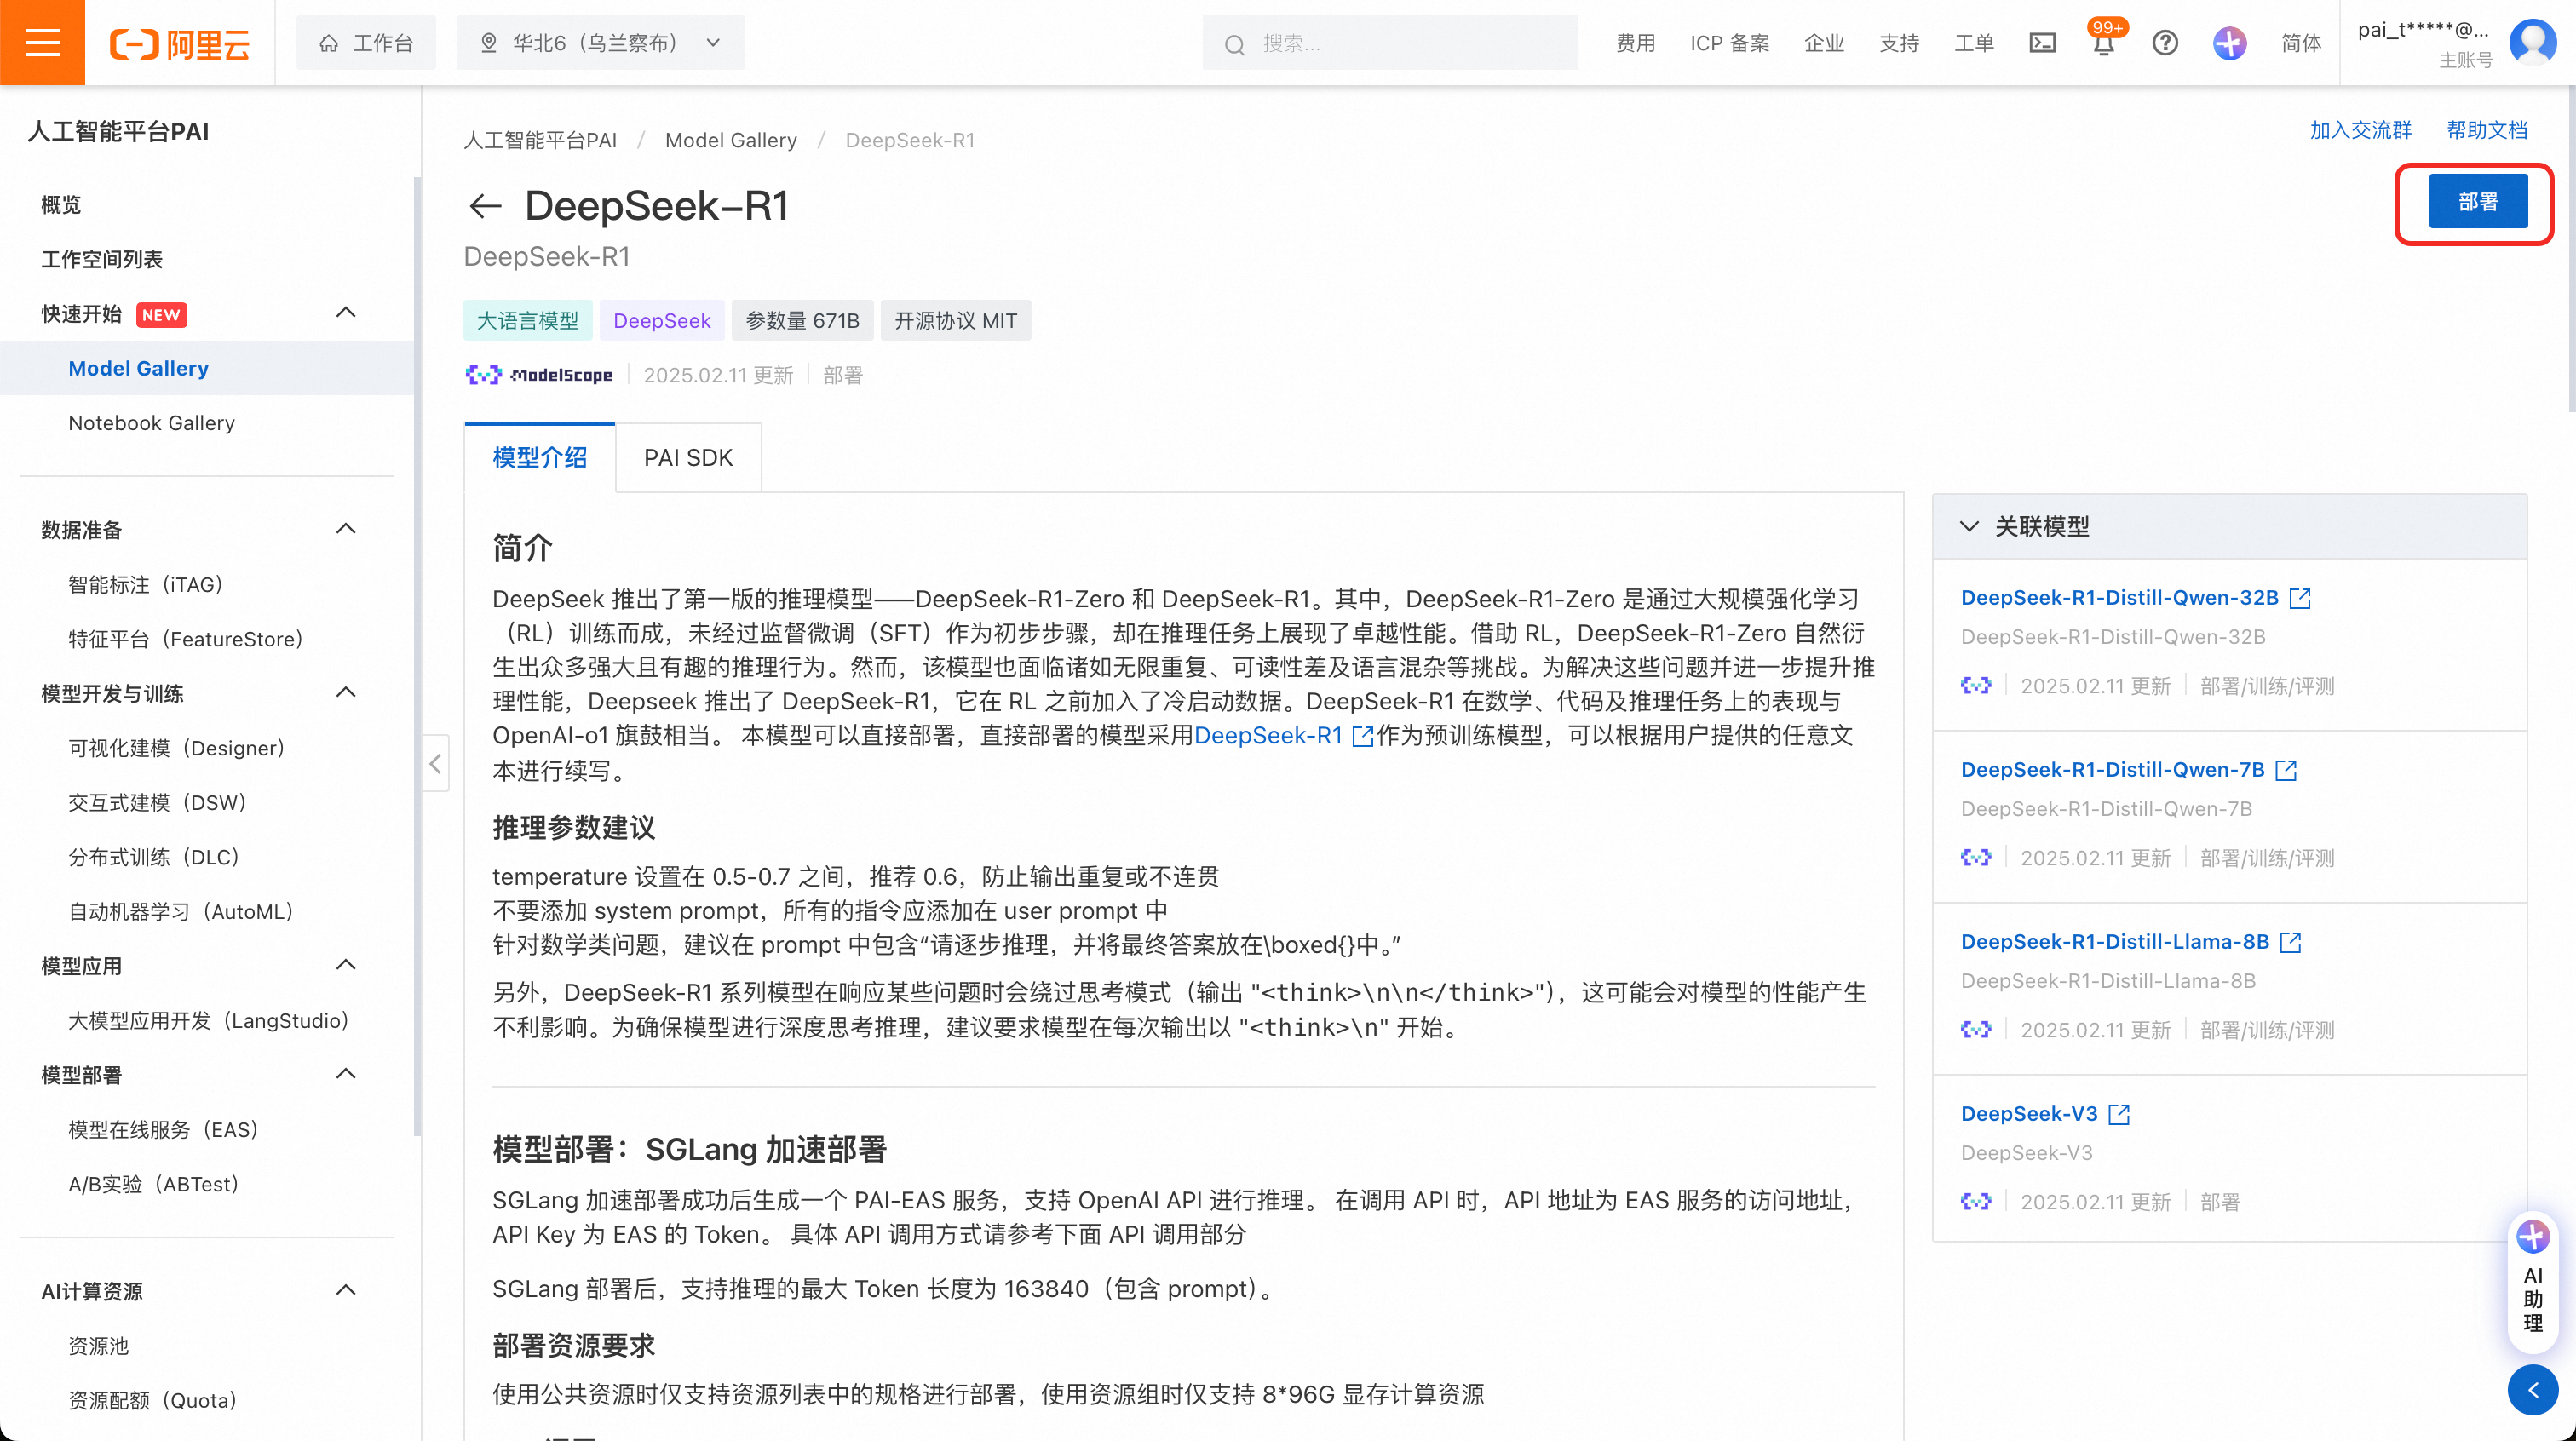Viewport: 2576px width, 1441px height.
Task: Open DeepSeek-V3 external link icon
Action: point(2119,1114)
